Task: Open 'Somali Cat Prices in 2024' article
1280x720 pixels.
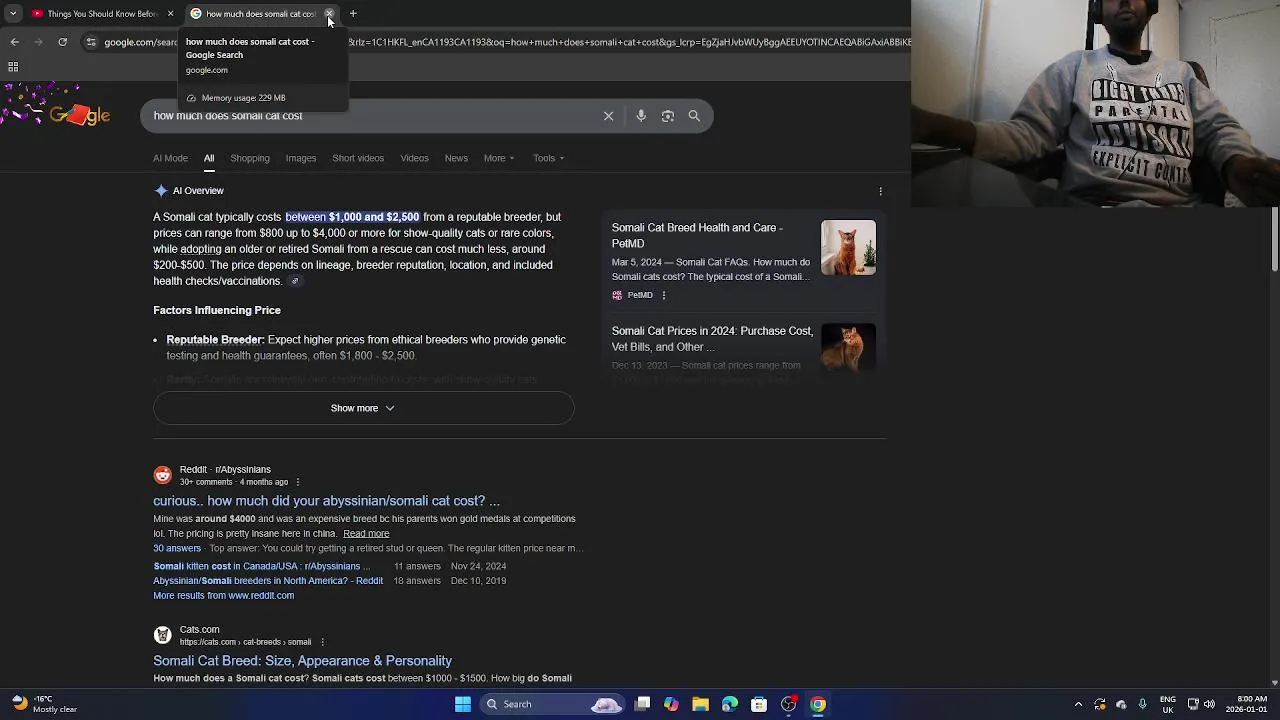Action: tap(712, 339)
